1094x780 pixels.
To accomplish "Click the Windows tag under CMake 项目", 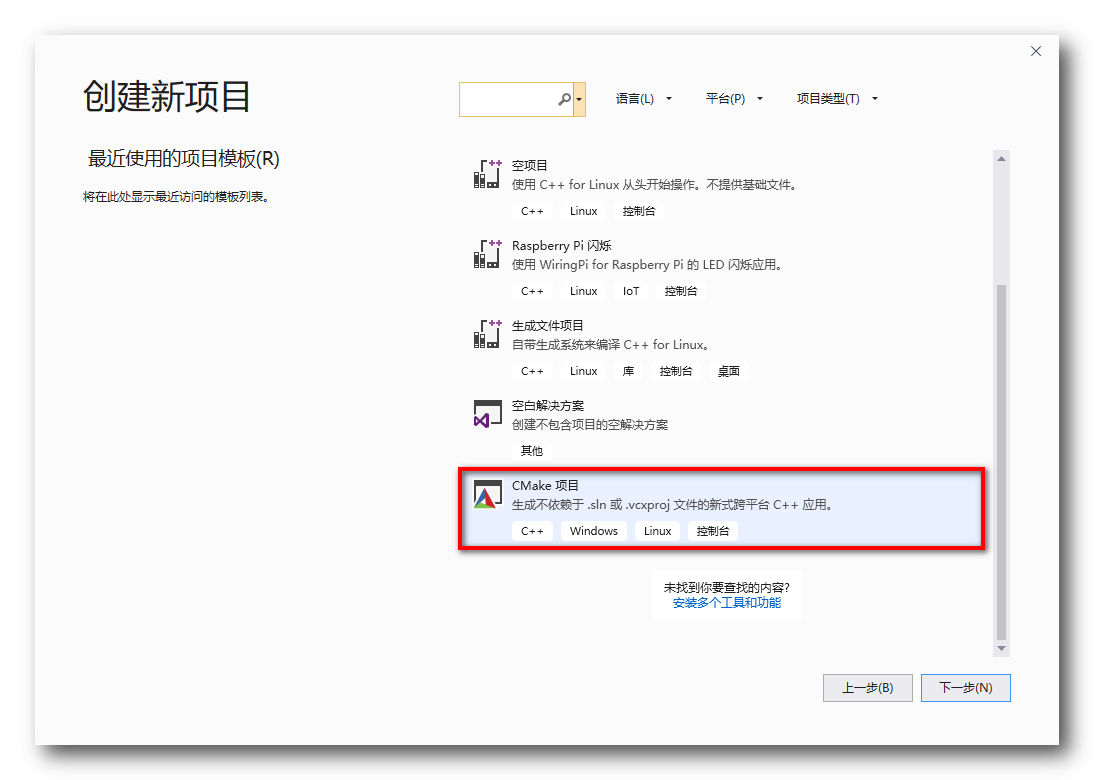I will (593, 531).
